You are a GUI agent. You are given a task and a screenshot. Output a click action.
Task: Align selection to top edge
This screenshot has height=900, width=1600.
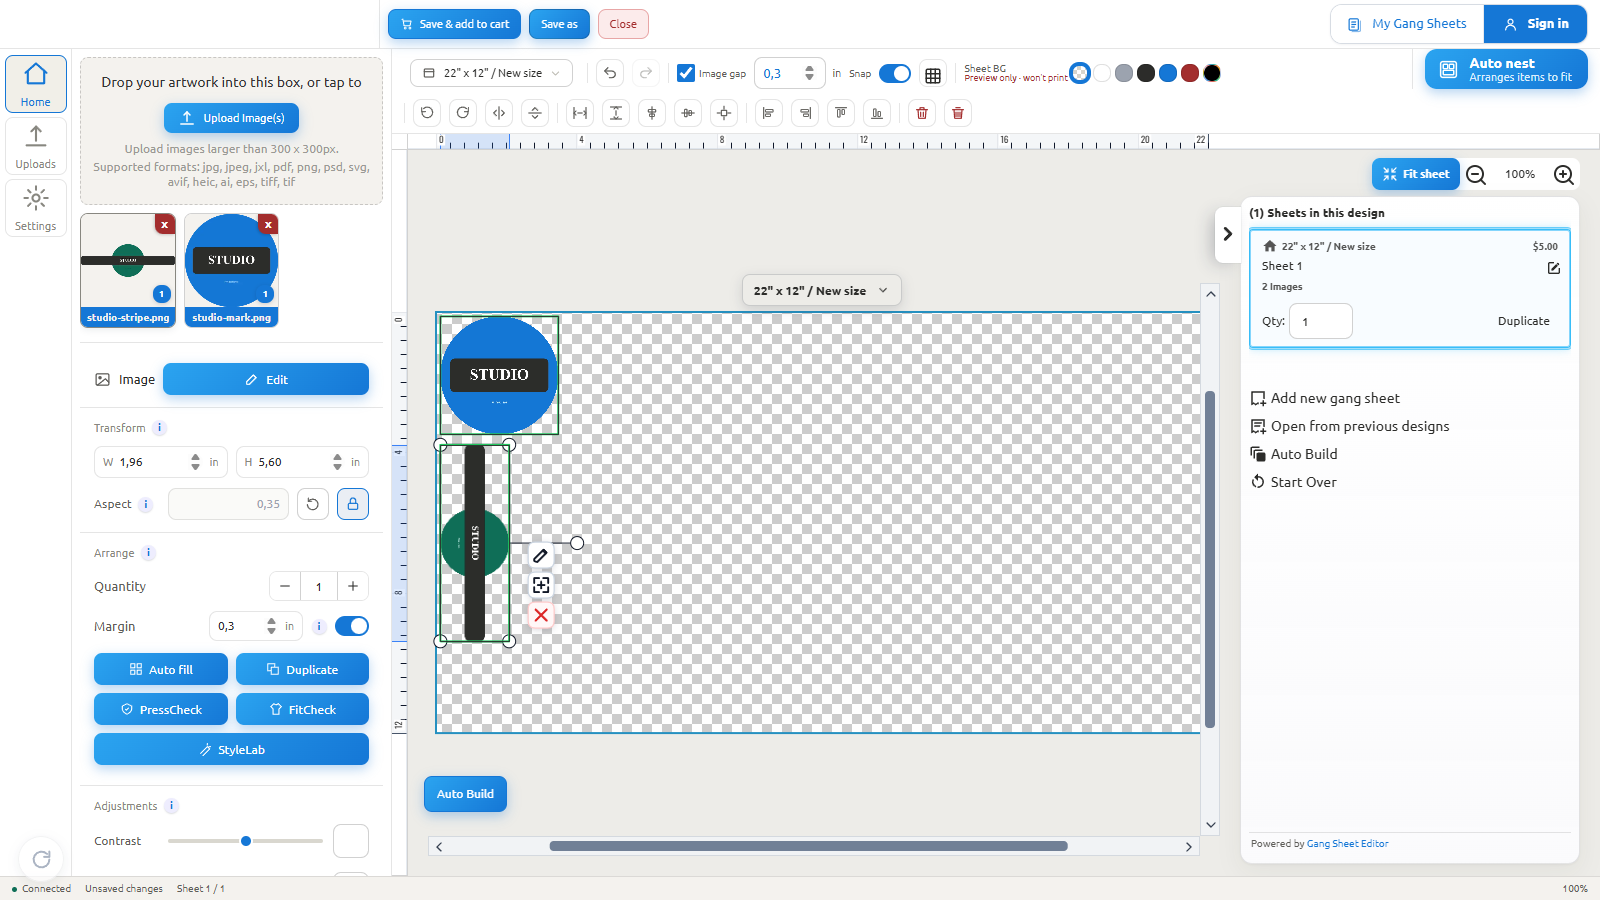[841, 113]
